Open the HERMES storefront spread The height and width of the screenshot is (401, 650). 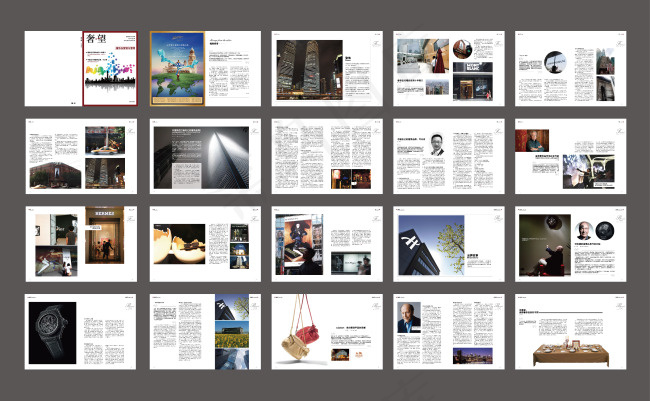pos(81,244)
